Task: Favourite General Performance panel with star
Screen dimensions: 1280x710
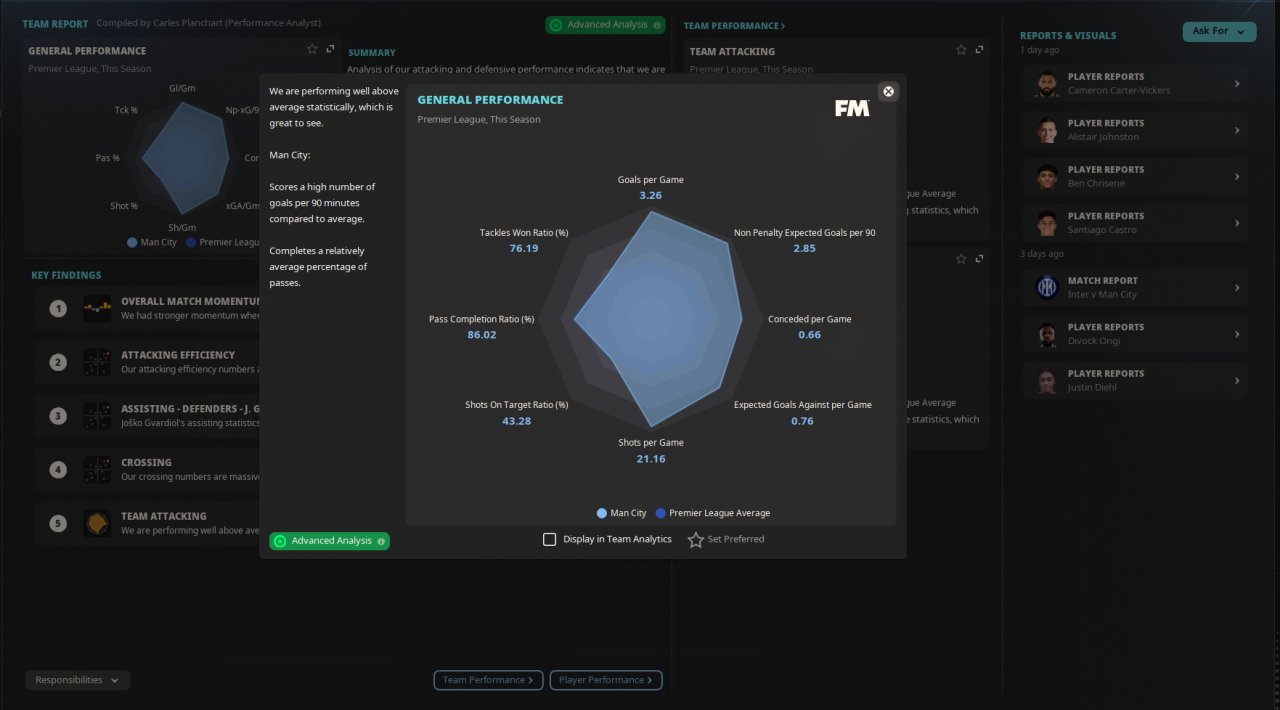Action: 312,49
